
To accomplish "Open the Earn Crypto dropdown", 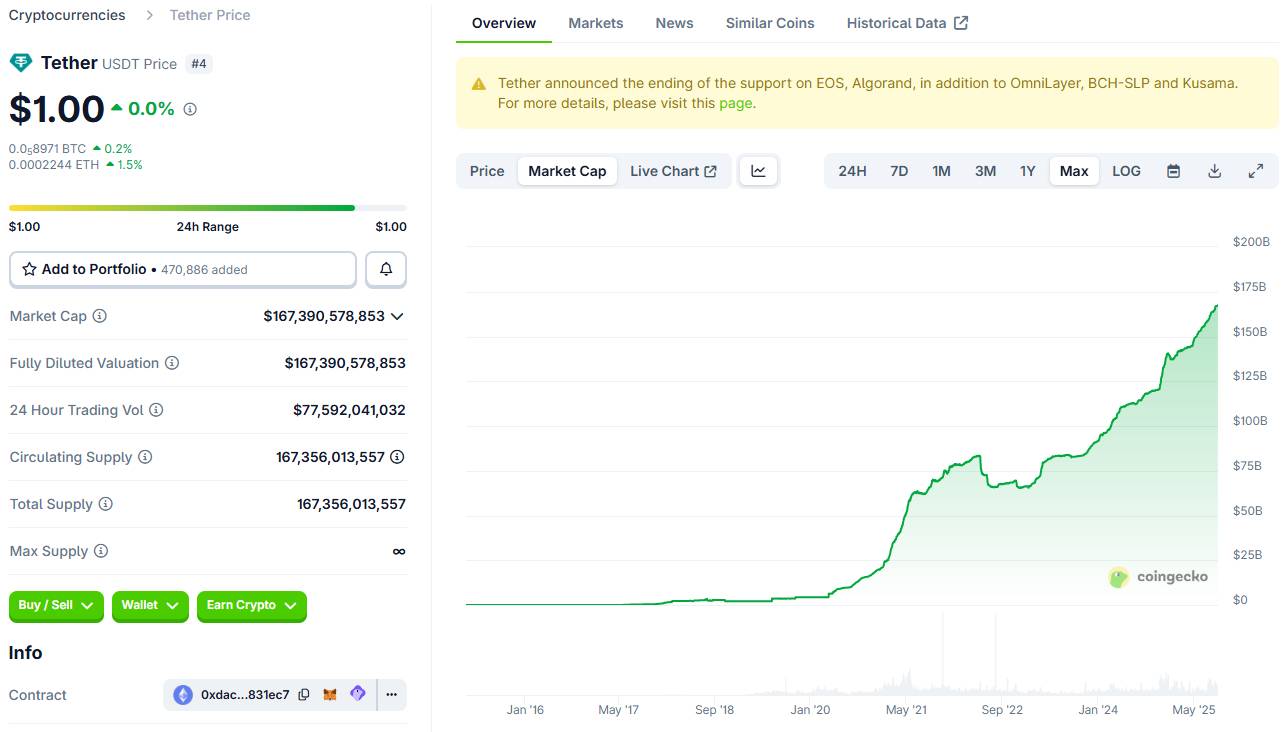I will 252,605.
